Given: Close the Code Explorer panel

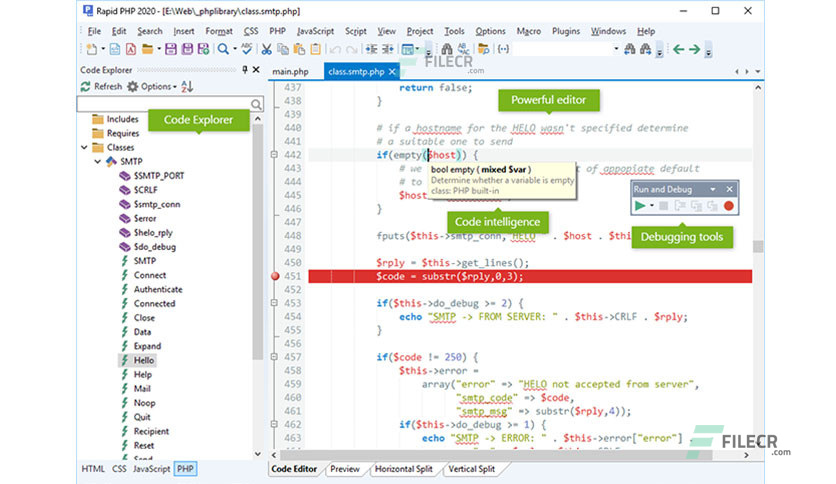Looking at the screenshot, I should click(256, 69).
